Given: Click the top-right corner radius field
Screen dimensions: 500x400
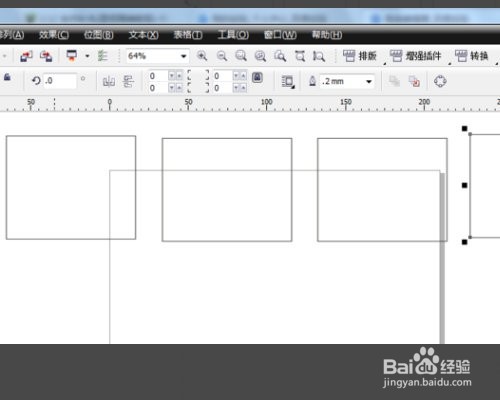Looking at the screenshot, I should pos(222,76).
